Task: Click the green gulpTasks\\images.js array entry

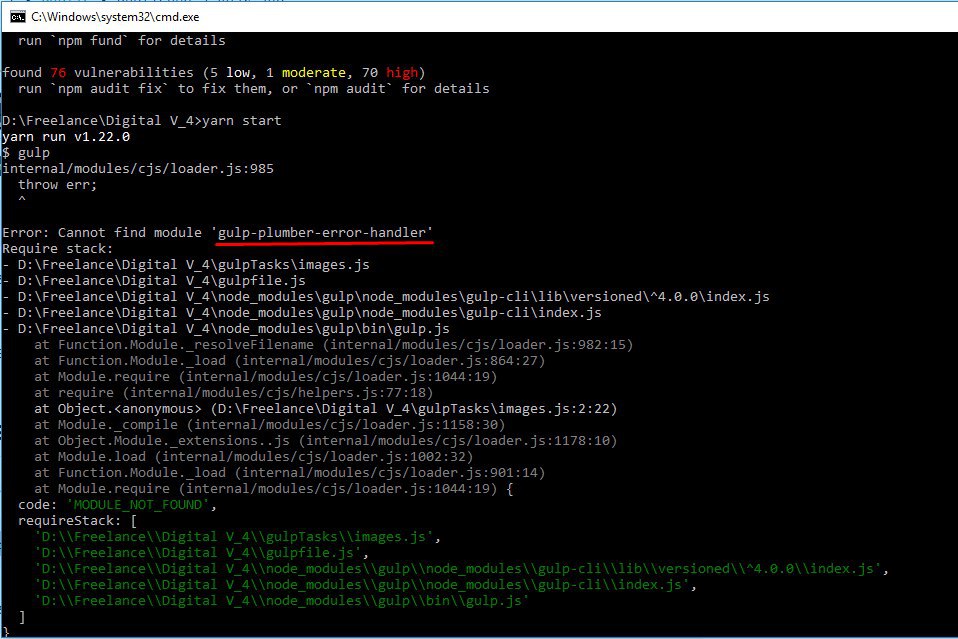Action: pos(233,536)
